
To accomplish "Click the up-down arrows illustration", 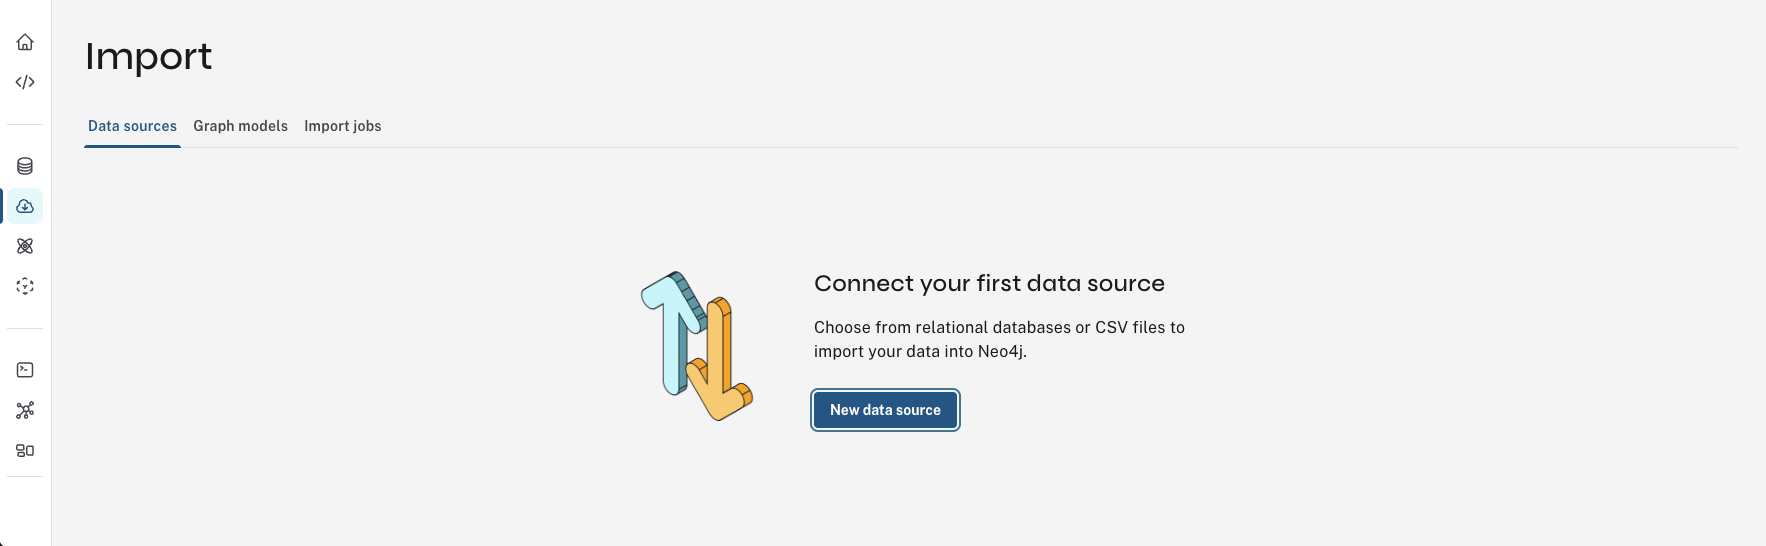I will (x=696, y=346).
